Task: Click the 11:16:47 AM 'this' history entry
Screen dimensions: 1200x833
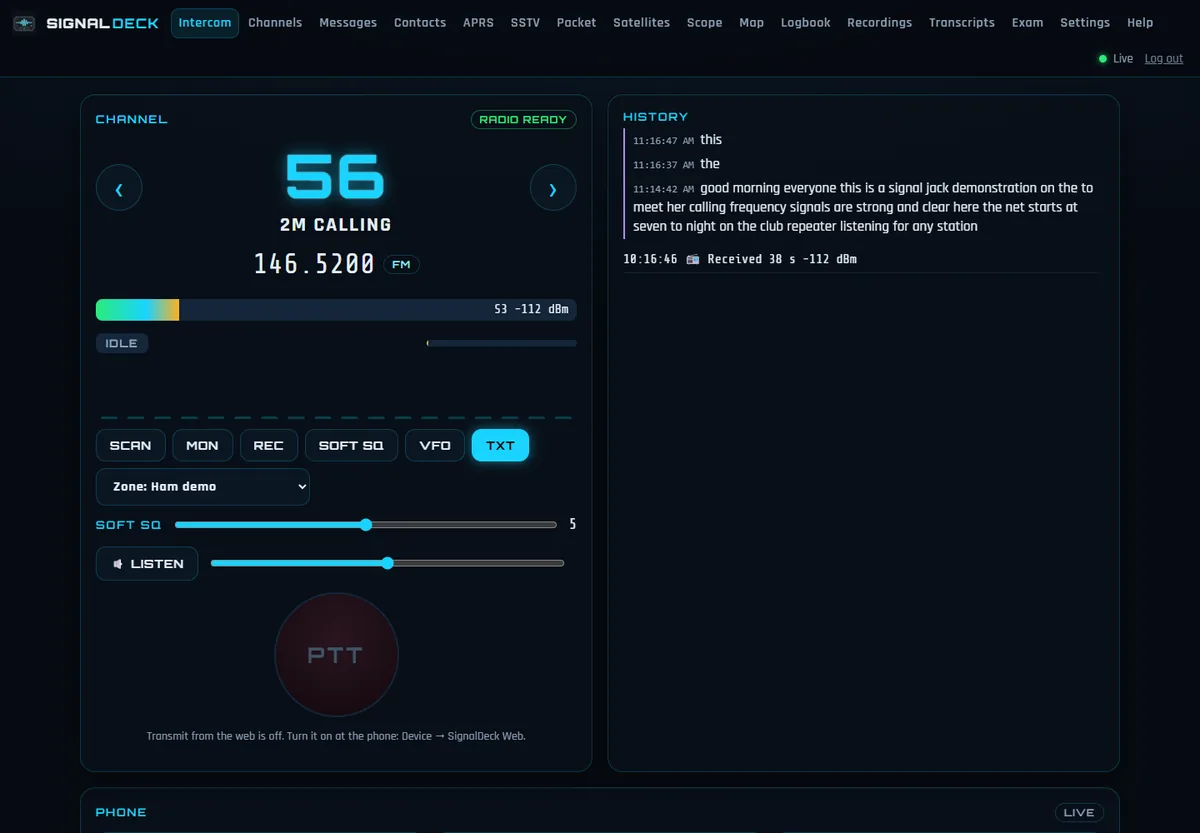Action: 677,140
